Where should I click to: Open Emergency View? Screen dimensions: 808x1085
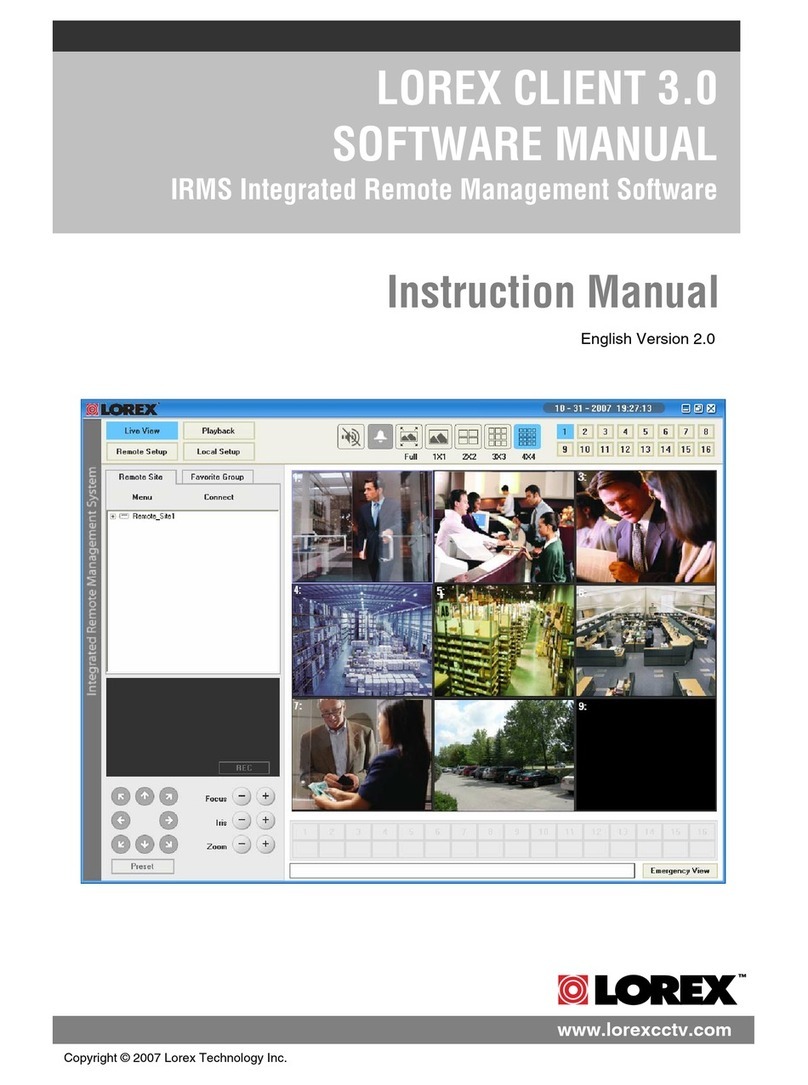click(680, 870)
